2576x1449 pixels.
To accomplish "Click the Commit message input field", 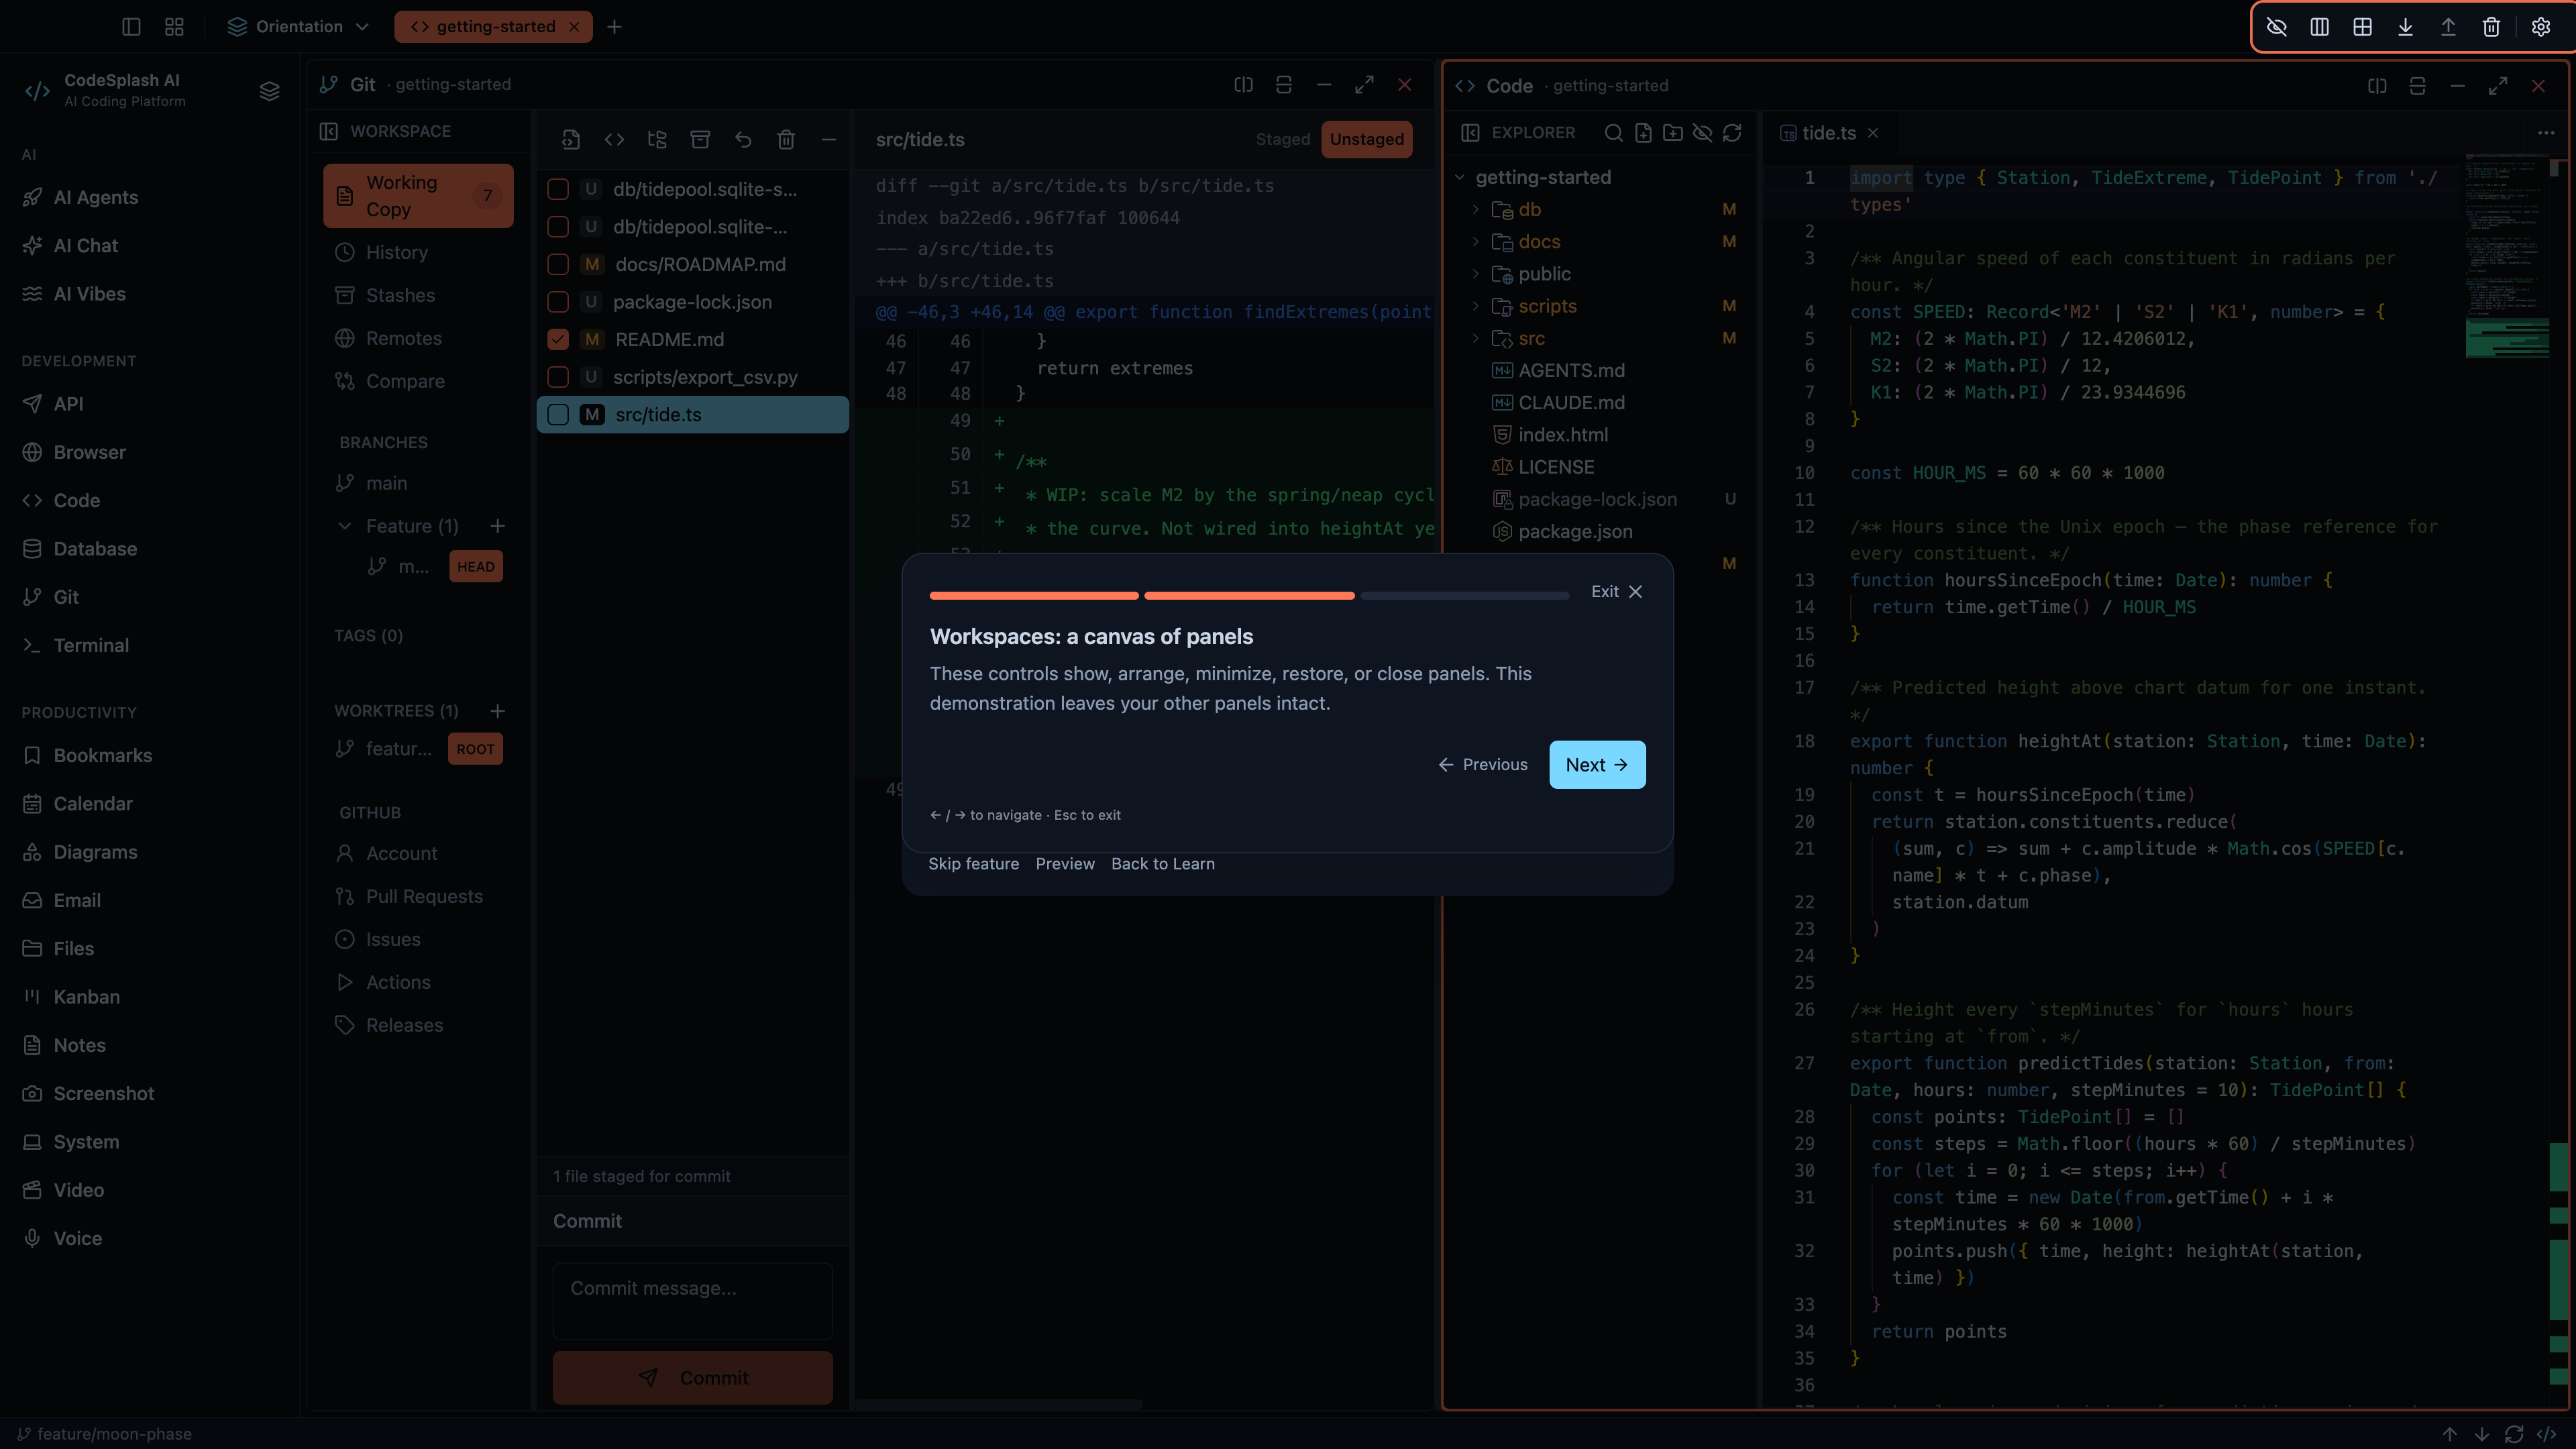I will pos(692,1300).
